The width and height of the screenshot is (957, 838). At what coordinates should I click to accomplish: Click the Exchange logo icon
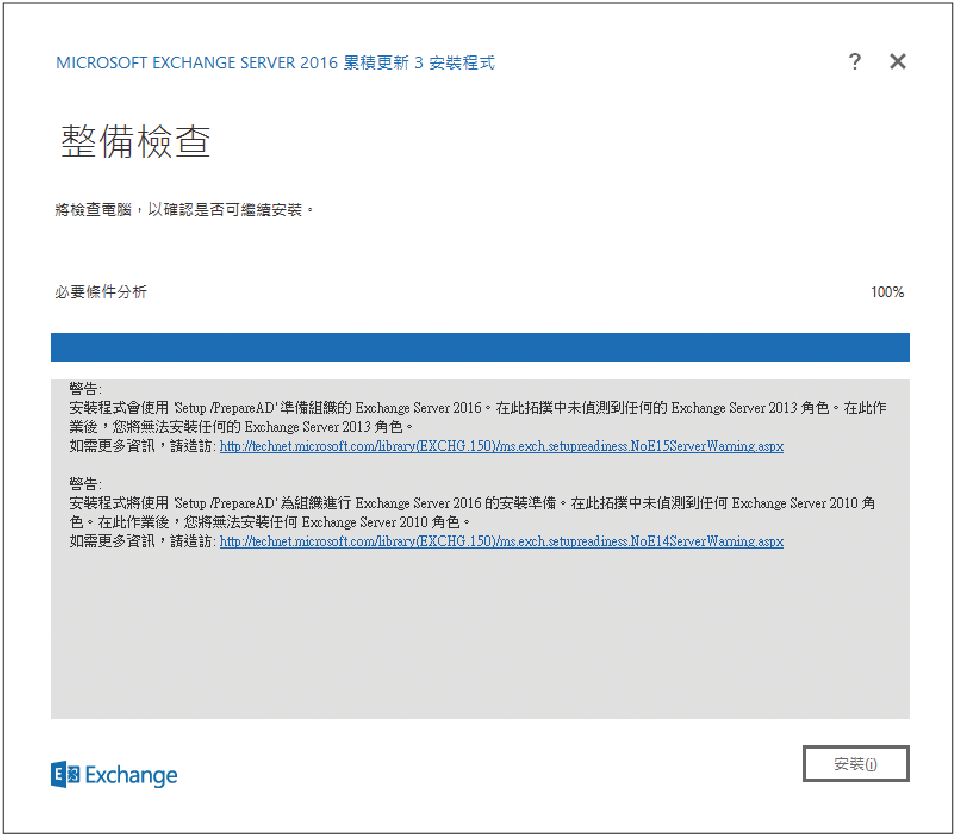click(x=65, y=775)
